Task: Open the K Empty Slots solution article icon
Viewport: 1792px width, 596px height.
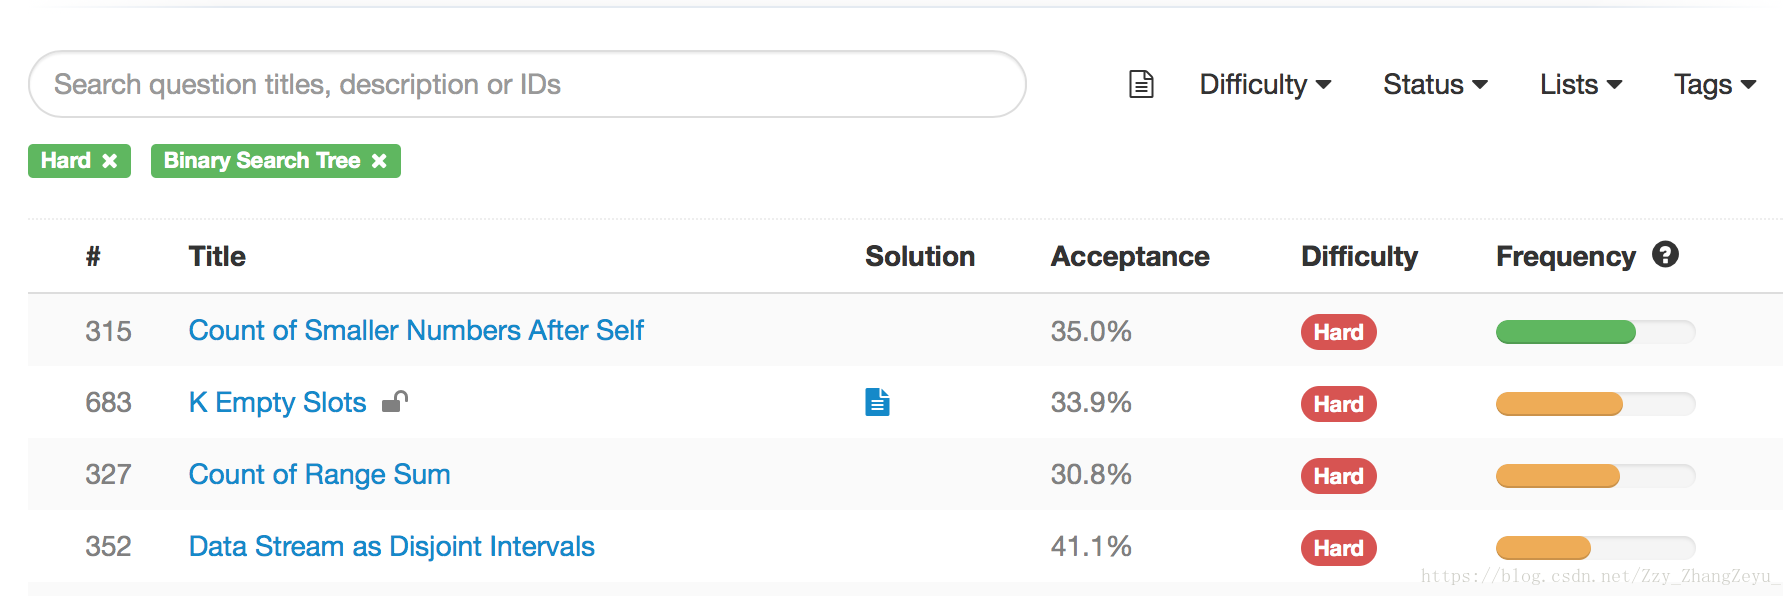Action: pos(877,402)
